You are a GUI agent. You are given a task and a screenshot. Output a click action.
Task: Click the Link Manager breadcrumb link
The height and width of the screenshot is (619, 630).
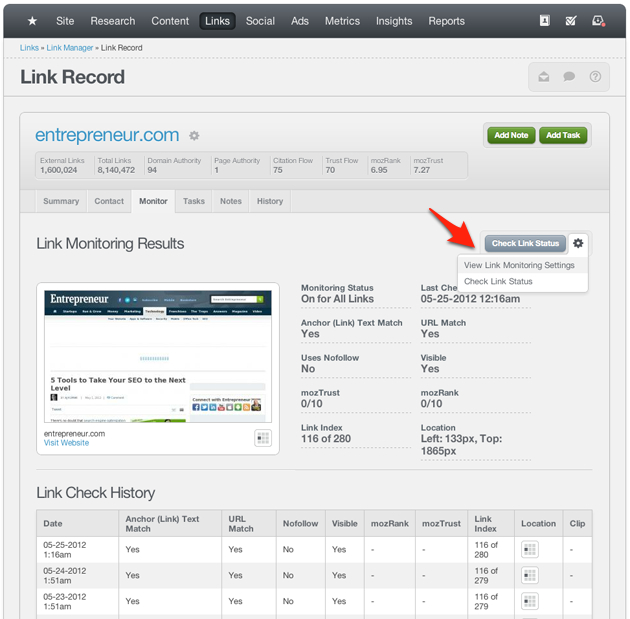point(70,48)
